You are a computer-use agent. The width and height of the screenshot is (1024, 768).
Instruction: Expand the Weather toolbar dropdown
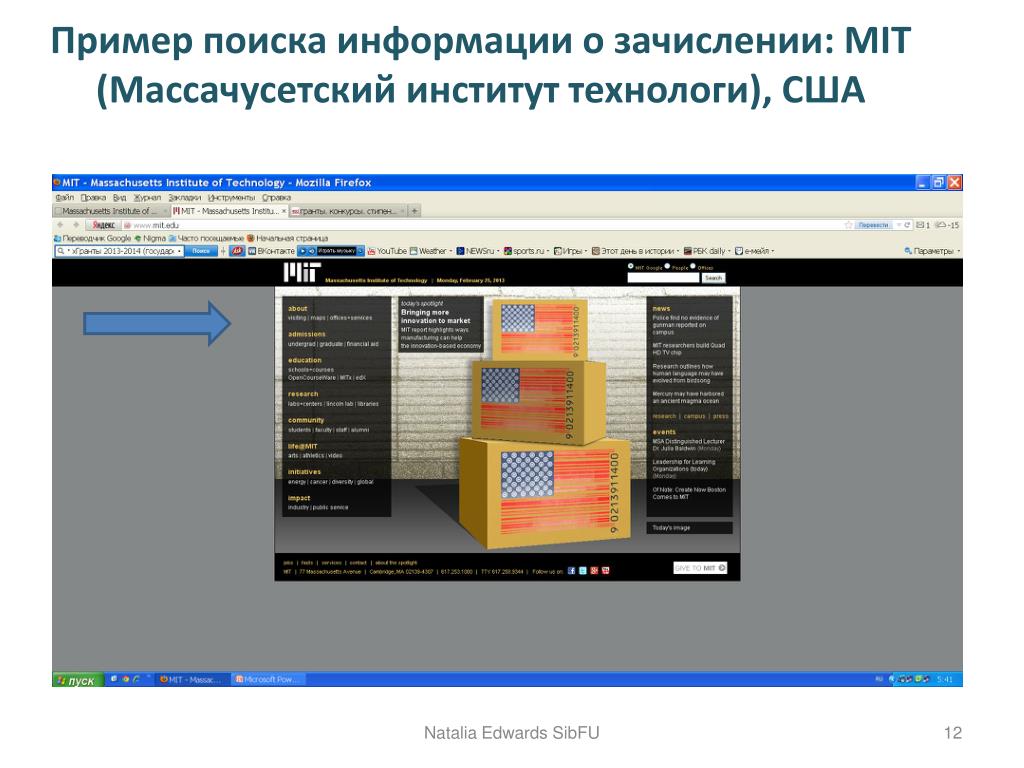tap(451, 251)
